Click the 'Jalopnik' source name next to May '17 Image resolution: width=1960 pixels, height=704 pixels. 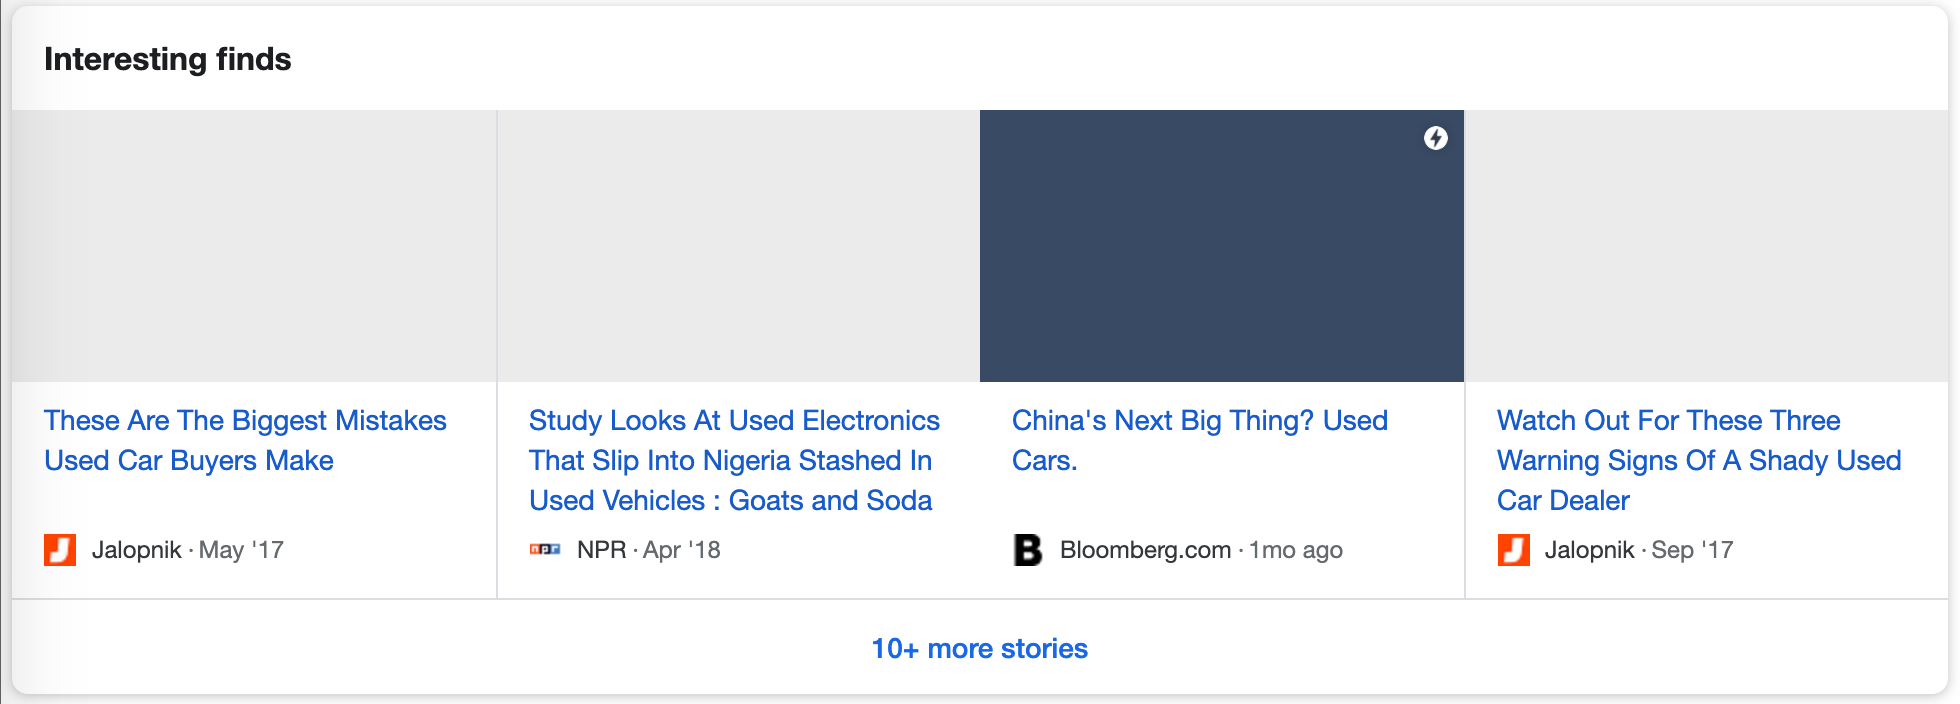[137, 550]
